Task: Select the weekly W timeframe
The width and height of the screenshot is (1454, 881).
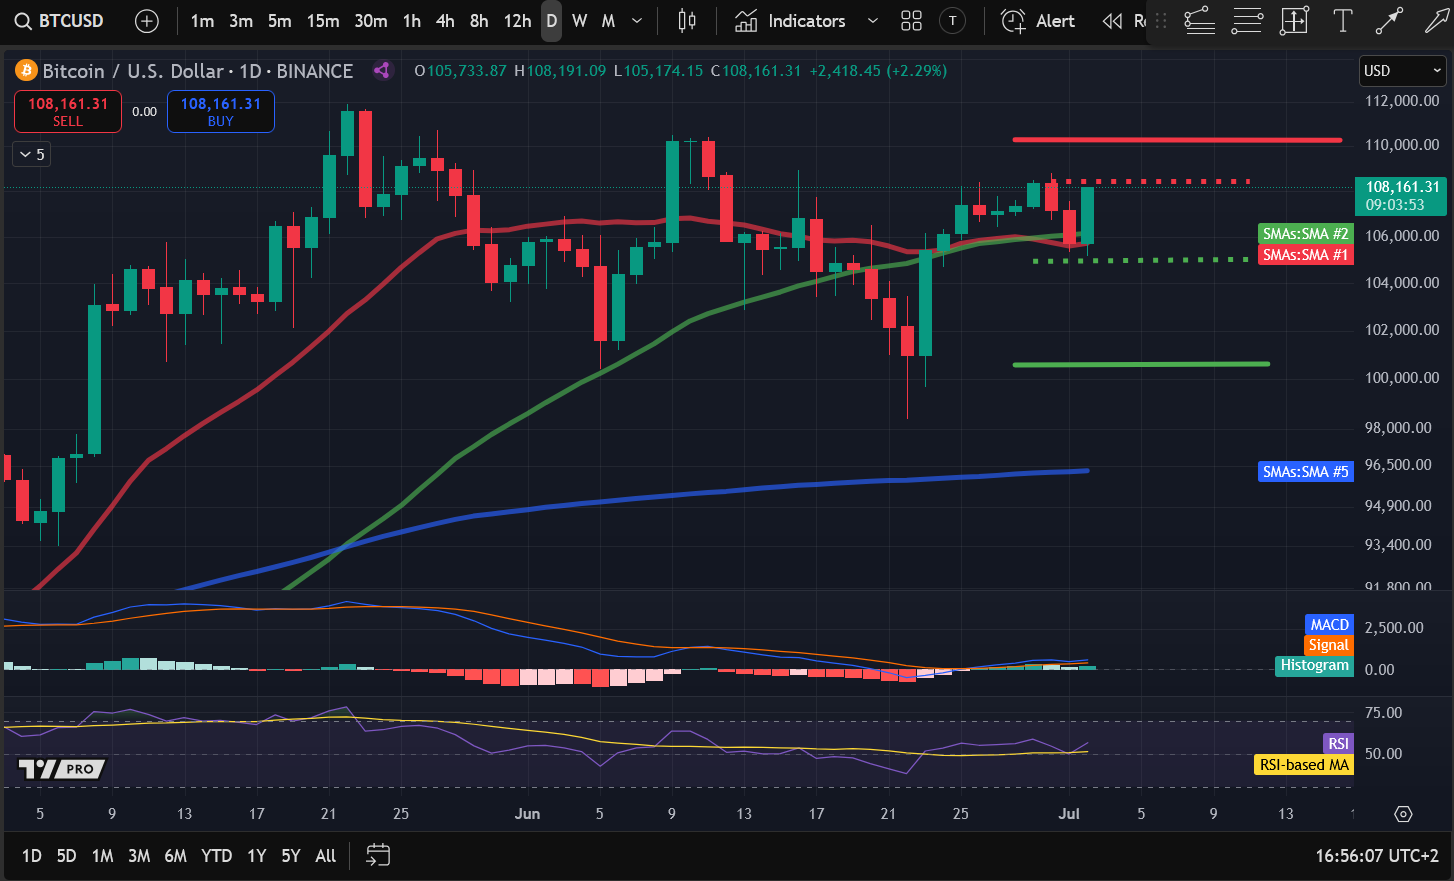Action: pyautogui.click(x=580, y=21)
